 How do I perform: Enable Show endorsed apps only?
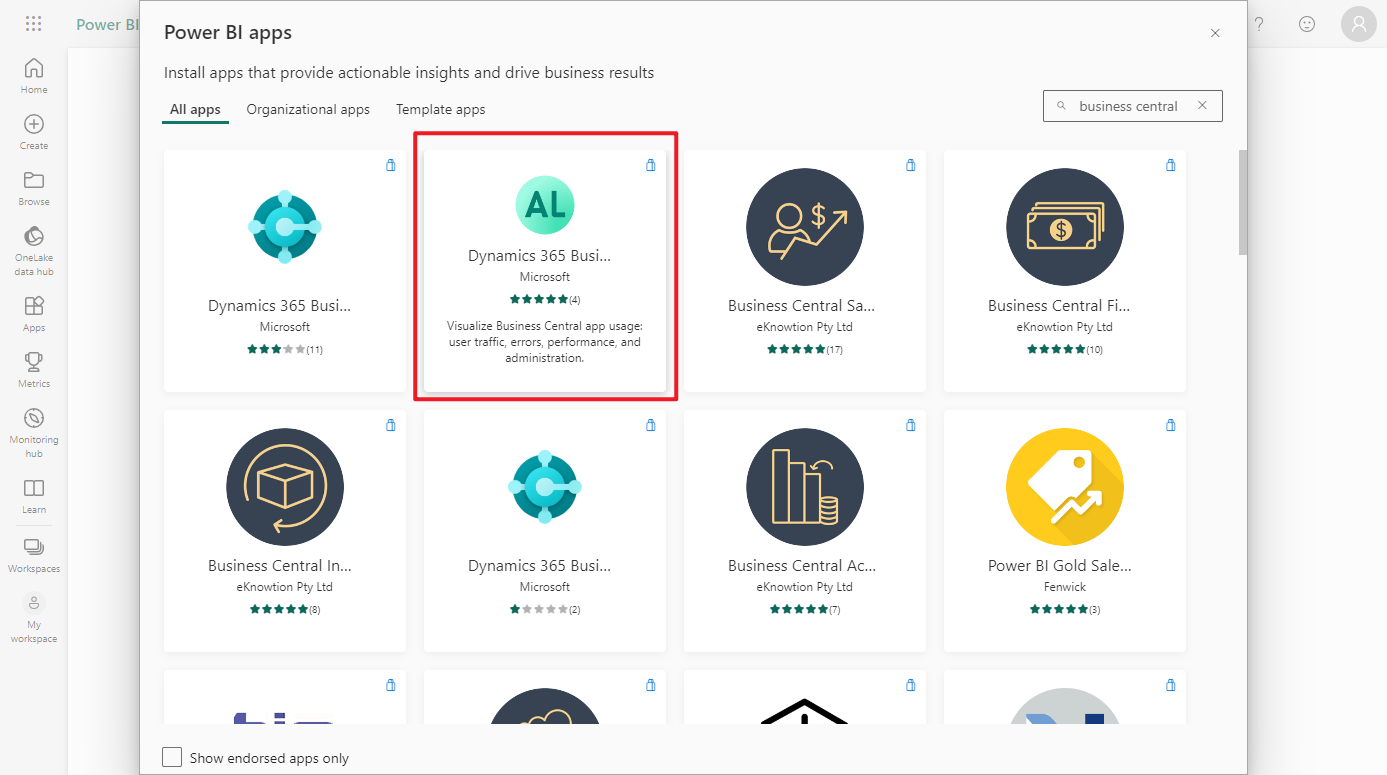click(171, 758)
